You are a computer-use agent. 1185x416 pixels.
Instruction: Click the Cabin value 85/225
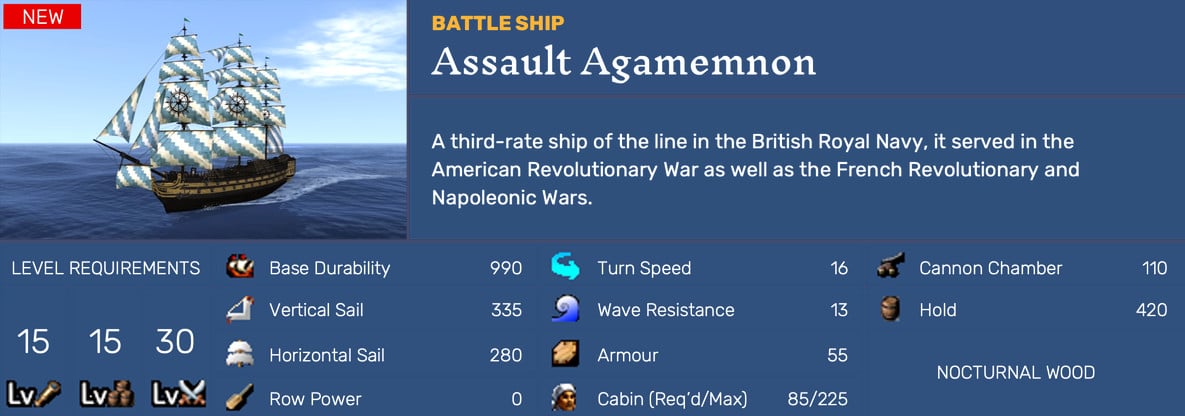click(815, 399)
